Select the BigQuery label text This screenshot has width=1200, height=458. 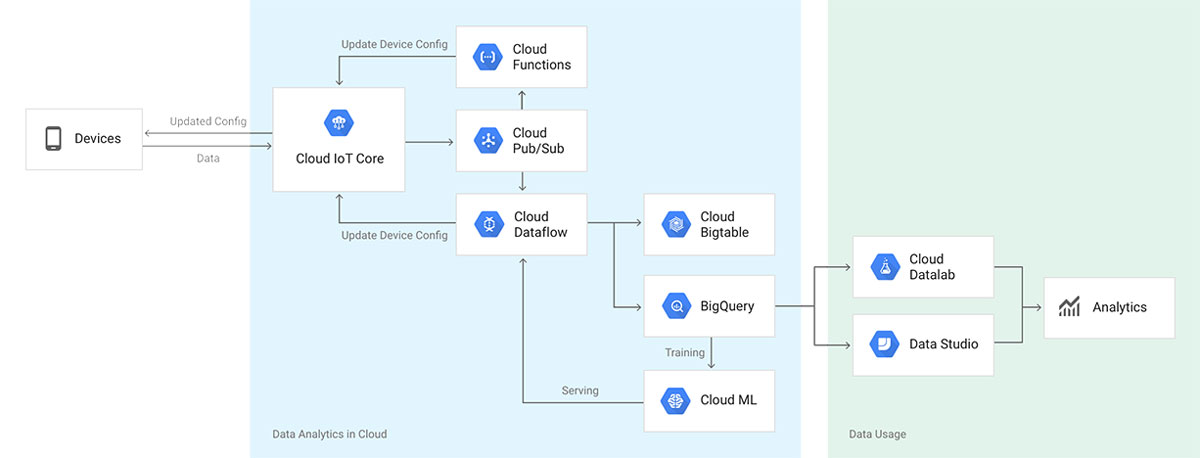click(727, 307)
